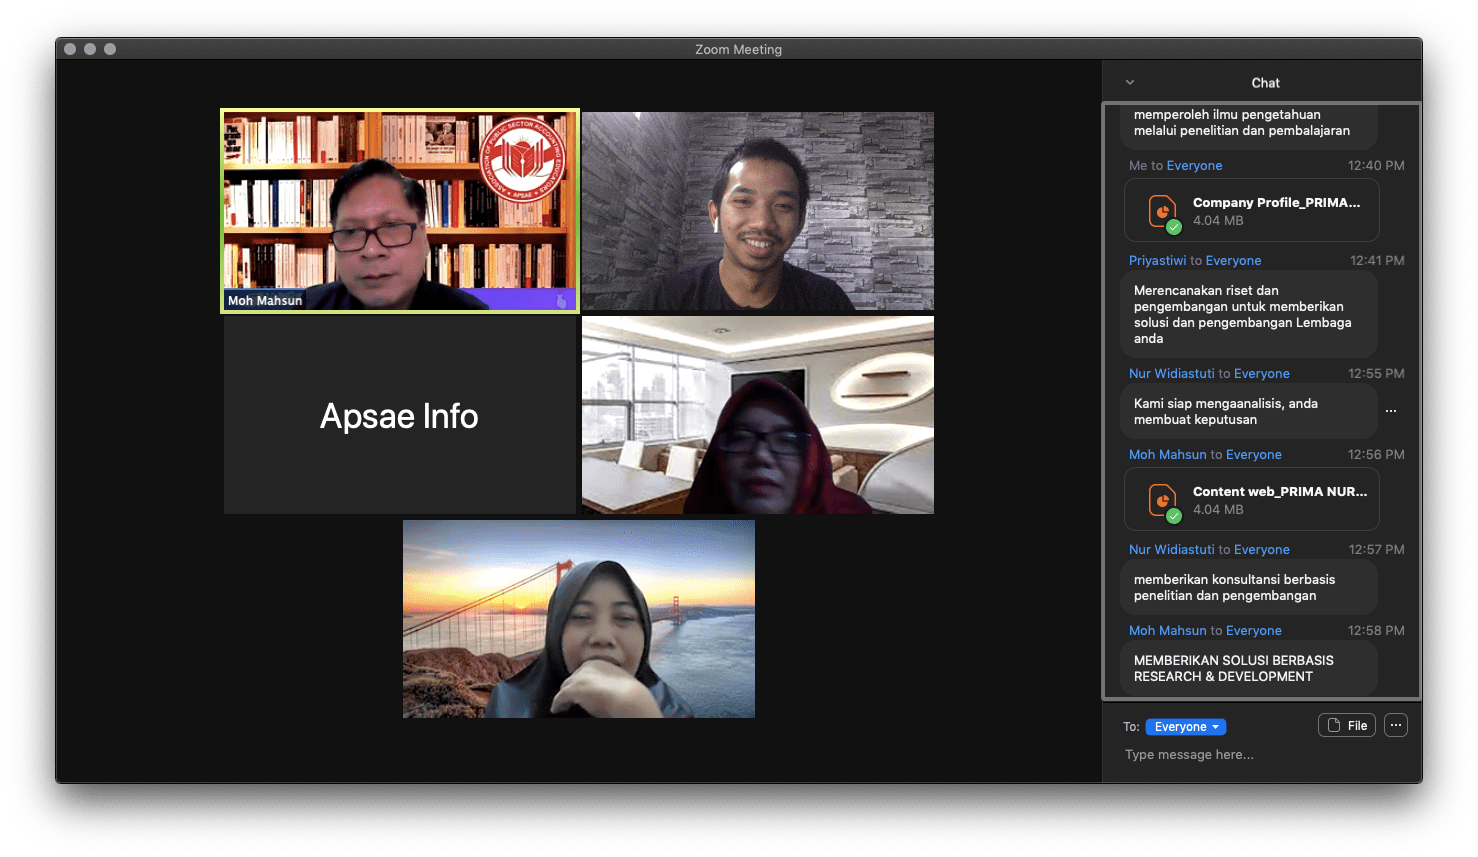The width and height of the screenshot is (1478, 857).
Task: Click the 'Kami siap mengaanalisis' message
Action: [x=1249, y=411]
